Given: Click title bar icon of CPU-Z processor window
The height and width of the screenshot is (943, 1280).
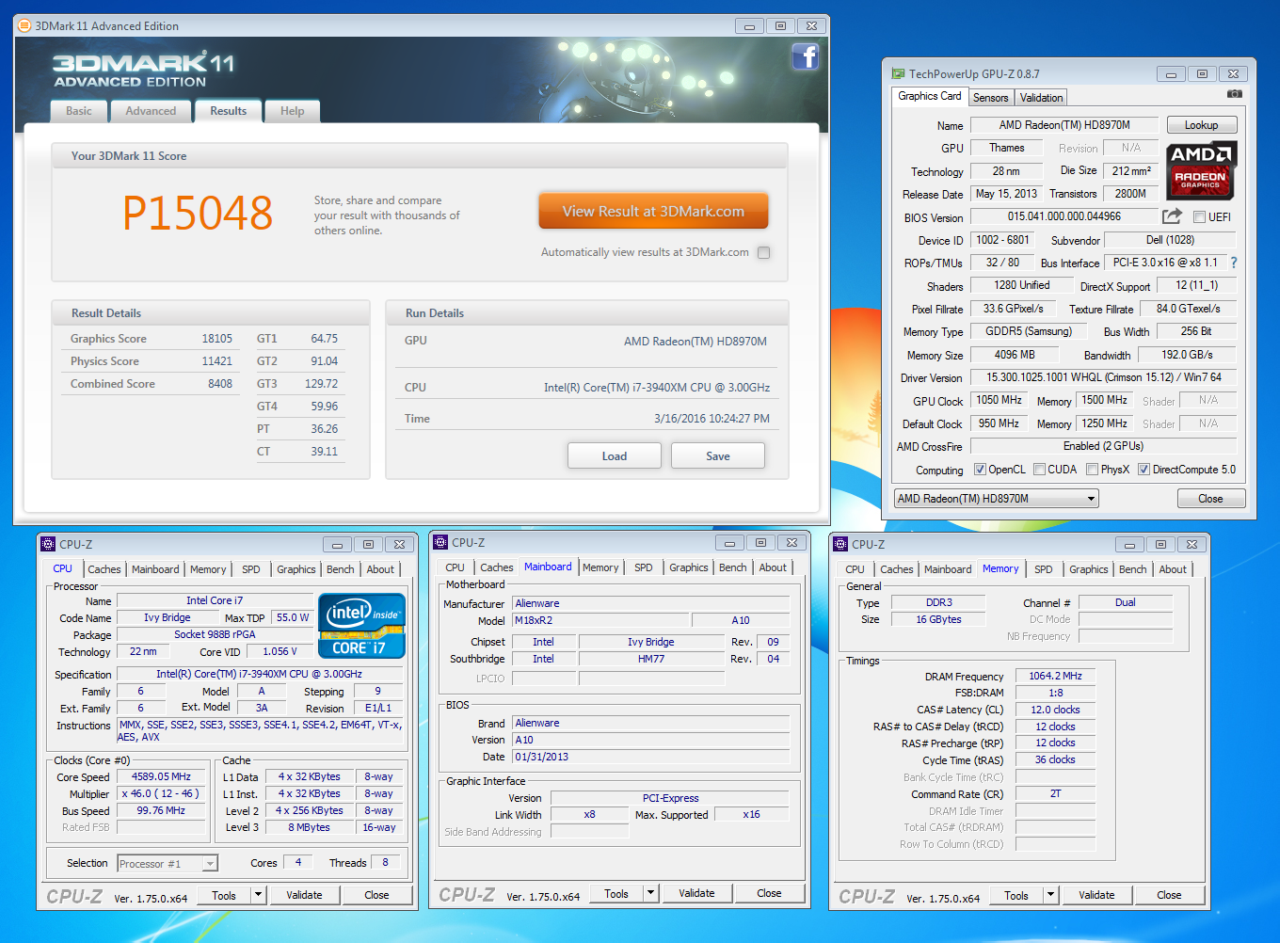Looking at the screenshot, I should (x=48, y=544).
